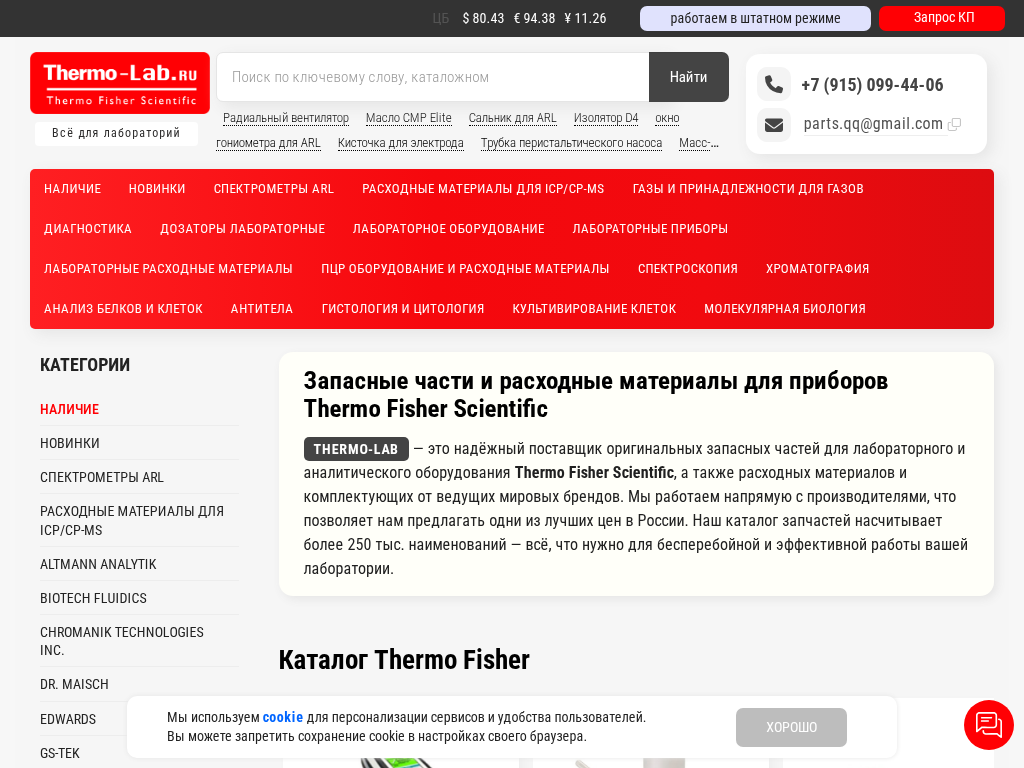1024x768 pixels.
Task: Open АНТИТЕЛА menu item
Action: (262, 308)
